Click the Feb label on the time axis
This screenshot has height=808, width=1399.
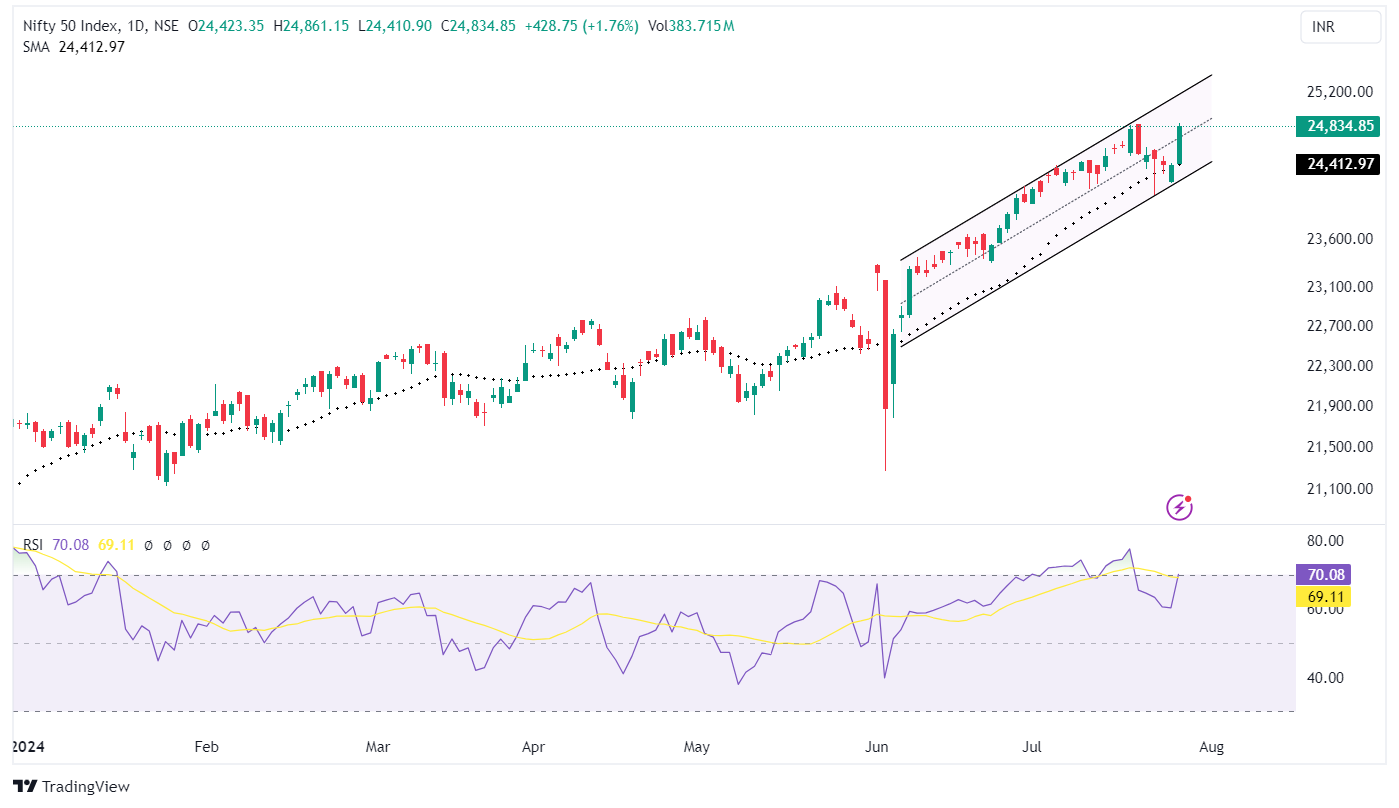click(205, 746)
